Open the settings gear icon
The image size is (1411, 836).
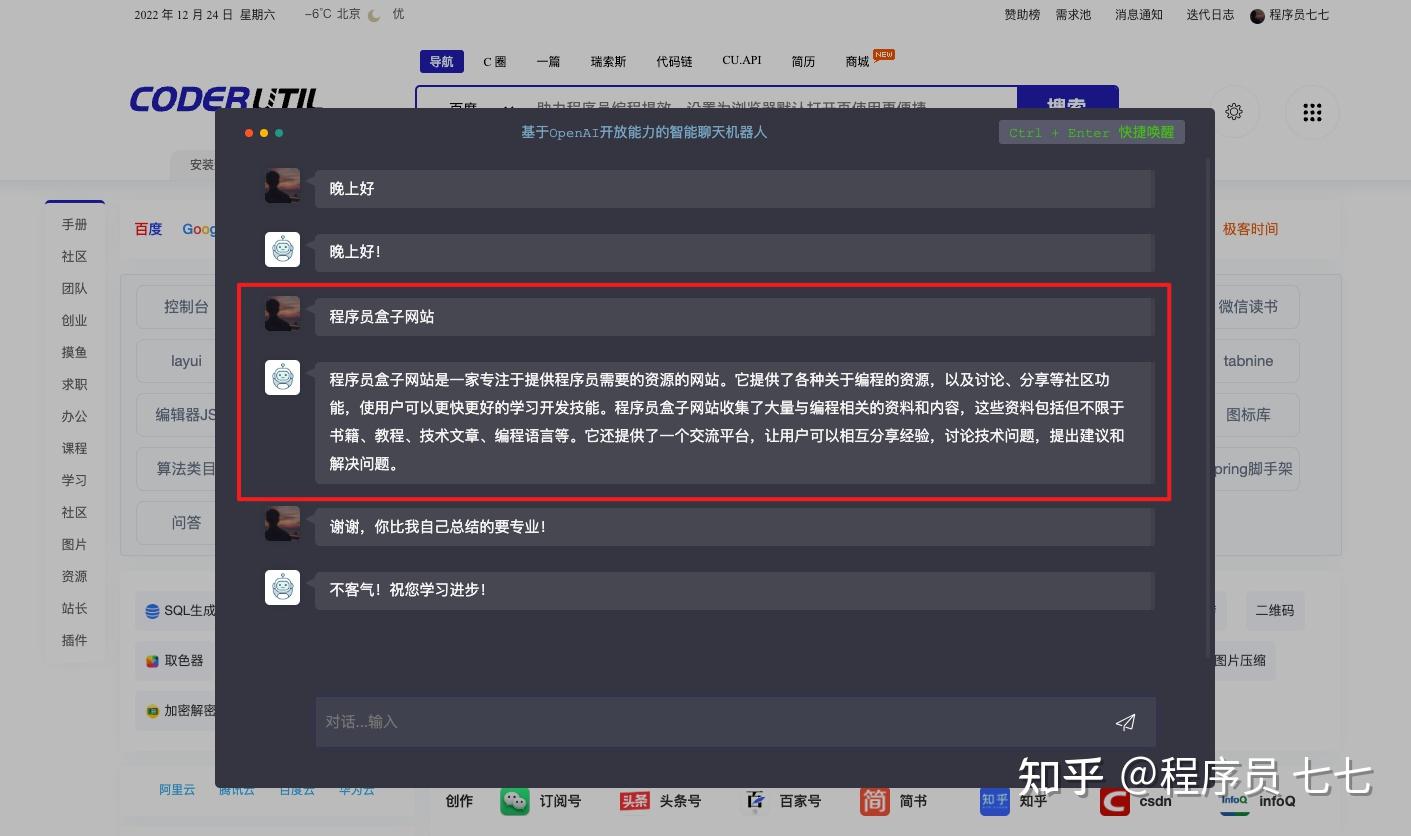[x=1234, y=112]
